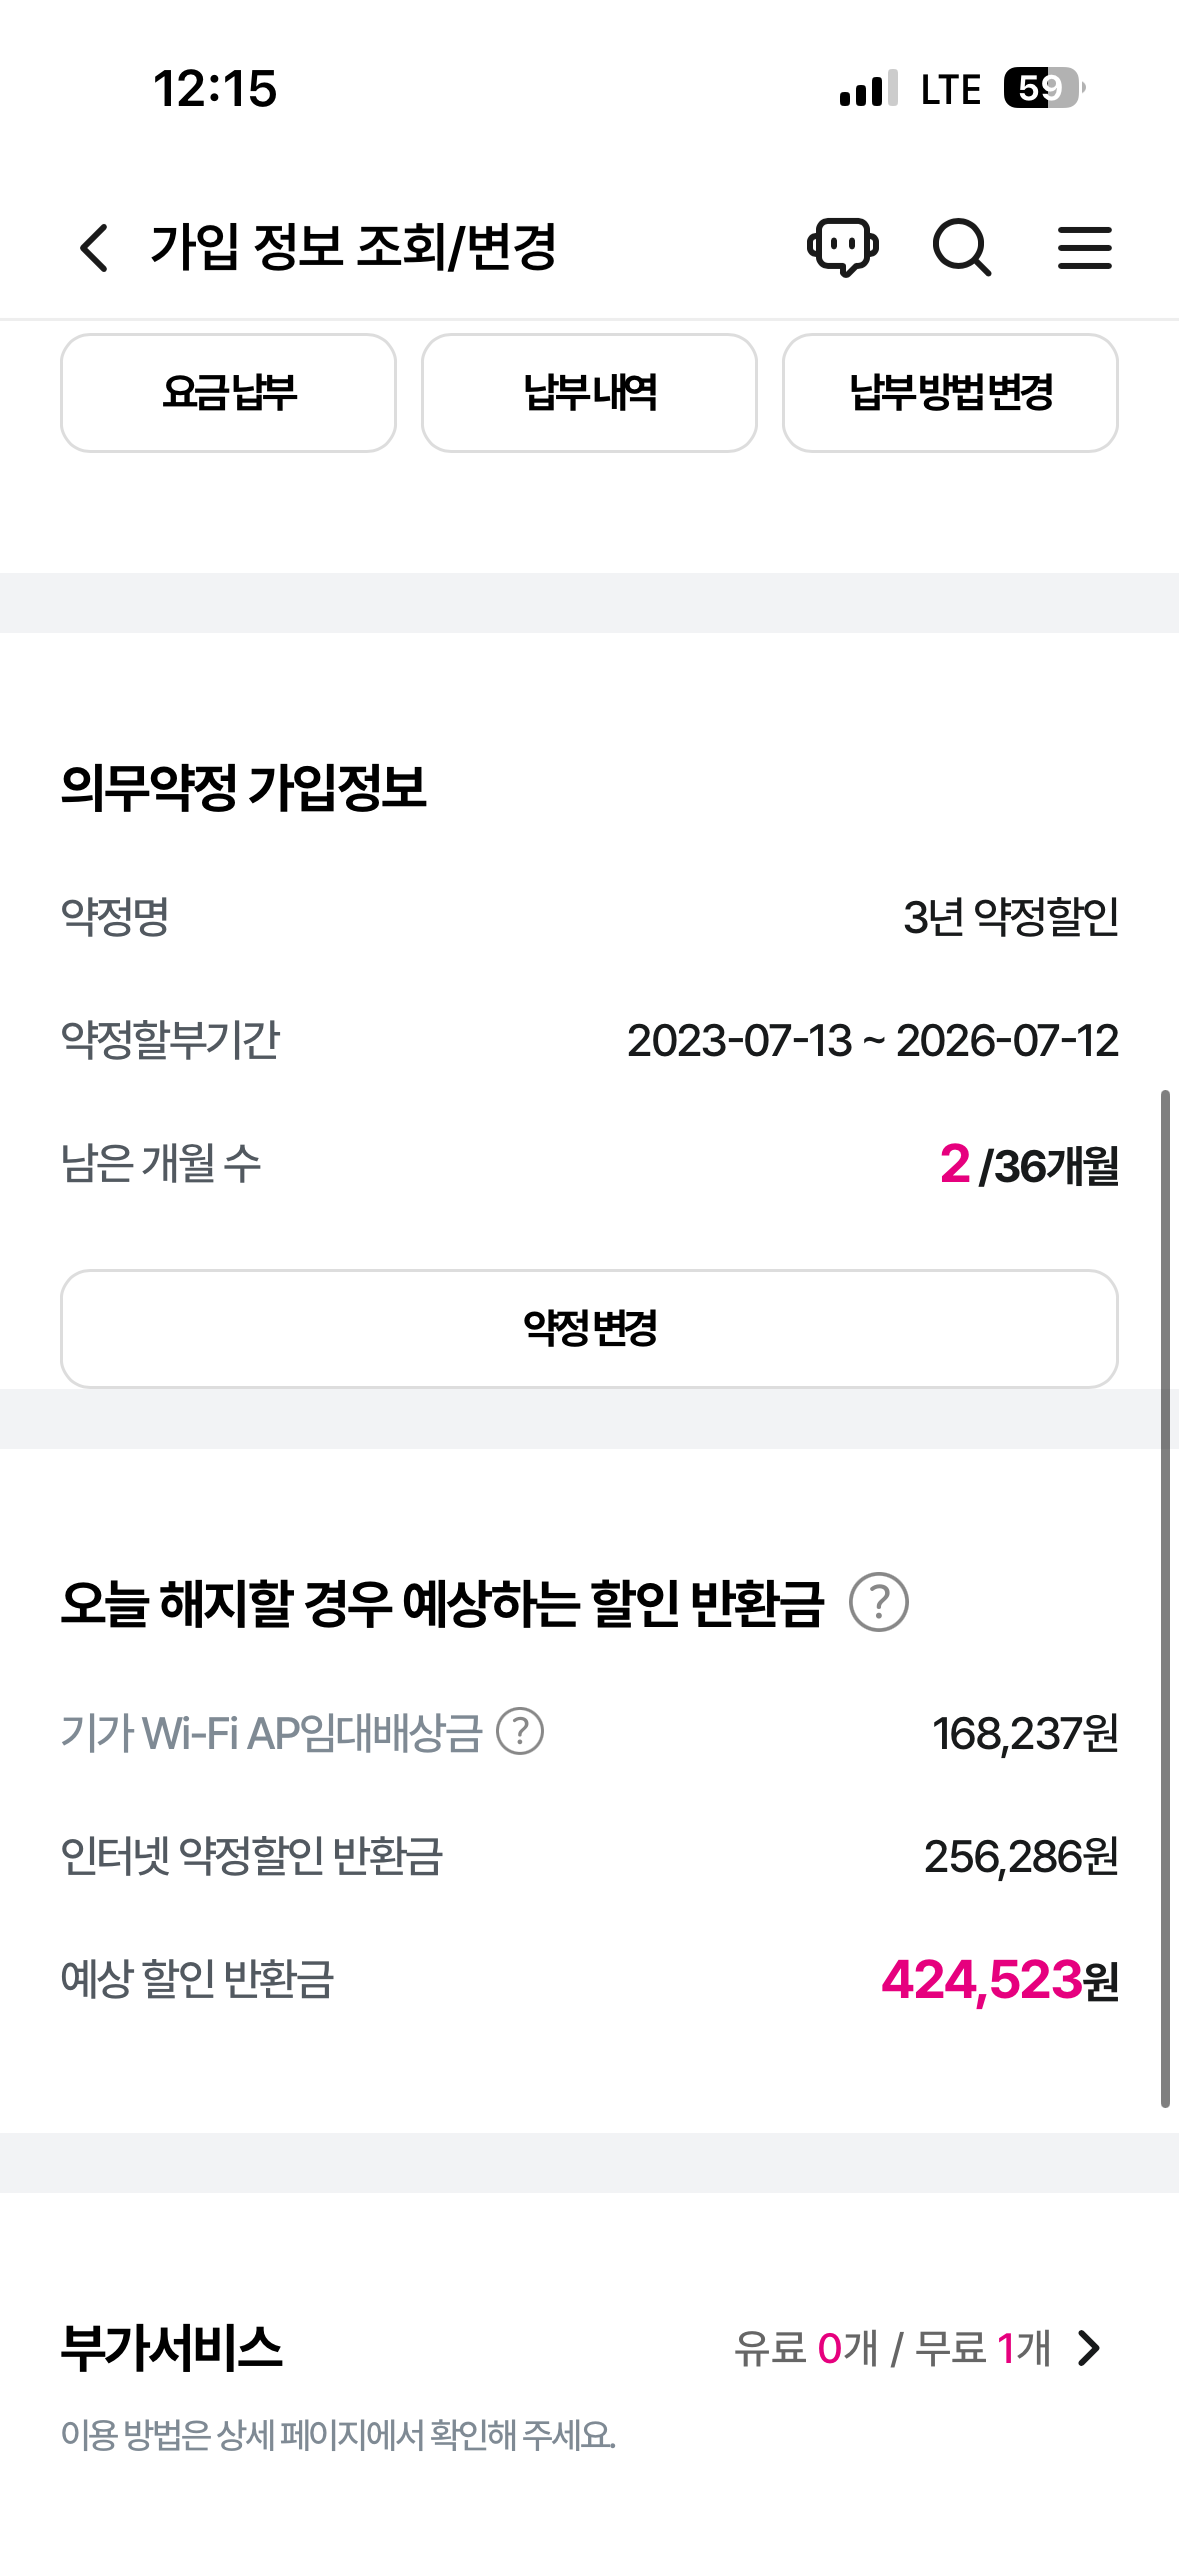
Task: Tap the 424,523원 expected refund amount
Action: point(999,1980)
